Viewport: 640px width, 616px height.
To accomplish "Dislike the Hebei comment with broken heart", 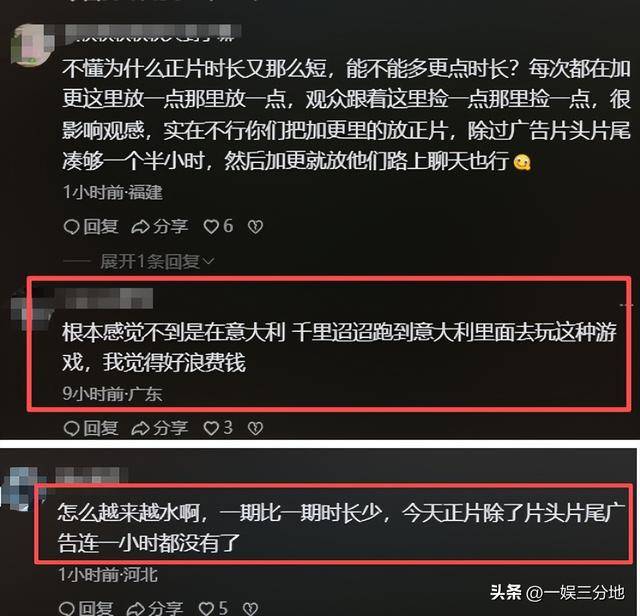I will tap(251, 609).
